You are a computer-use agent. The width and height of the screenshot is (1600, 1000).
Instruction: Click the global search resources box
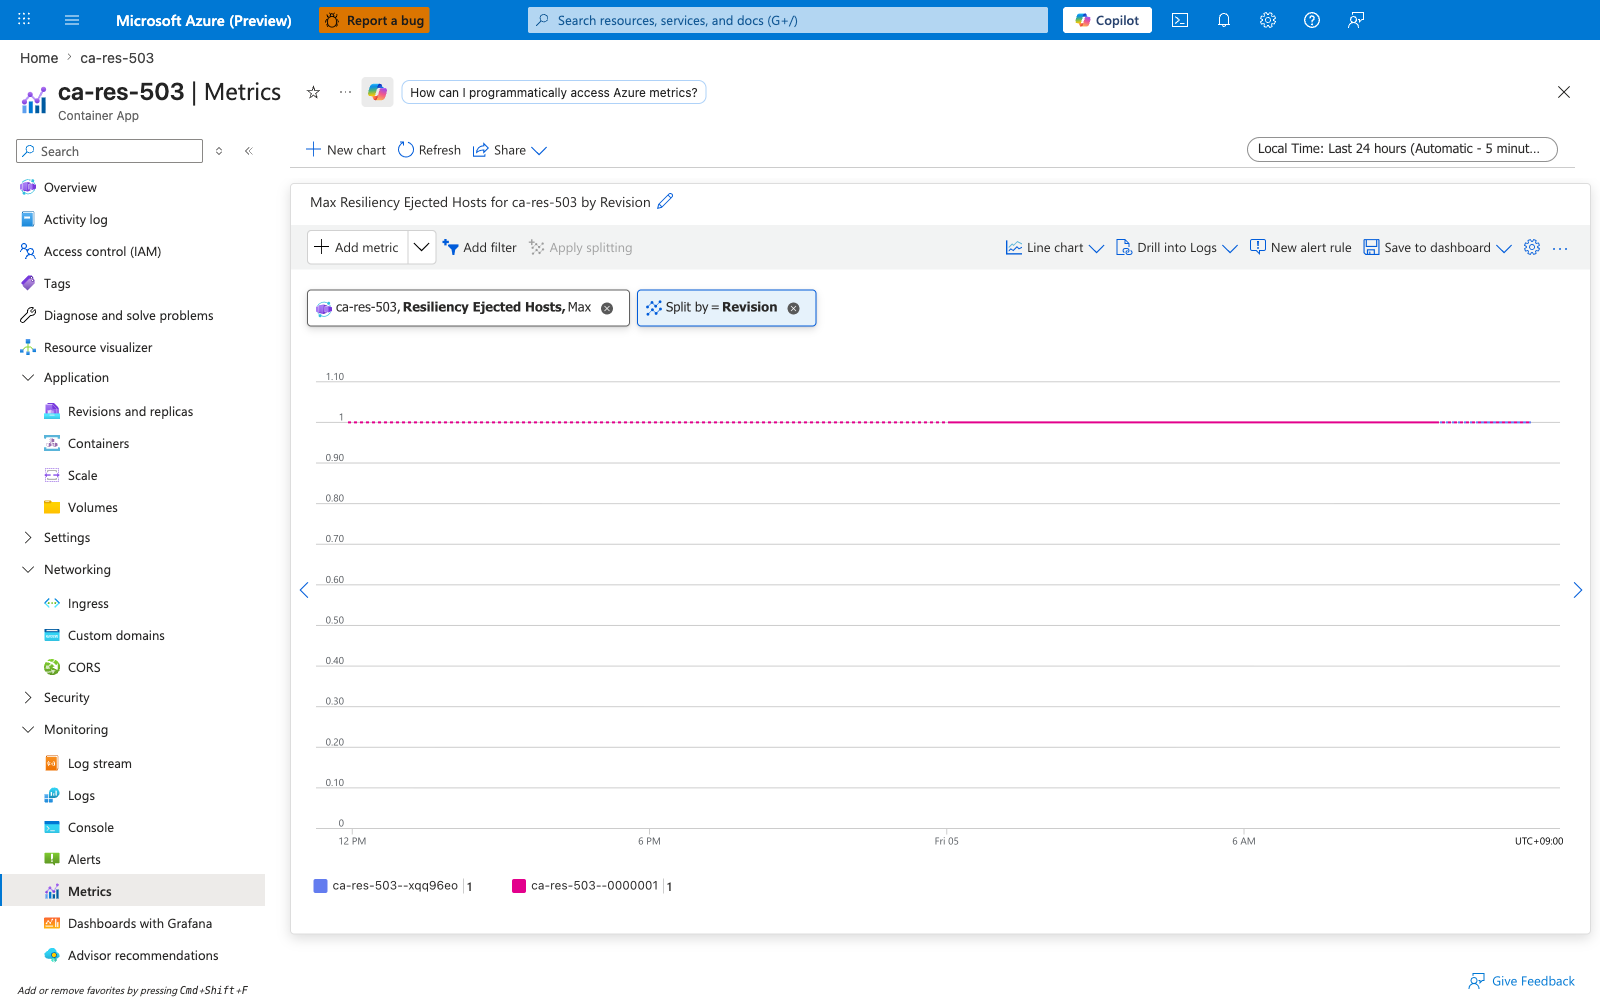pos(788,20)
